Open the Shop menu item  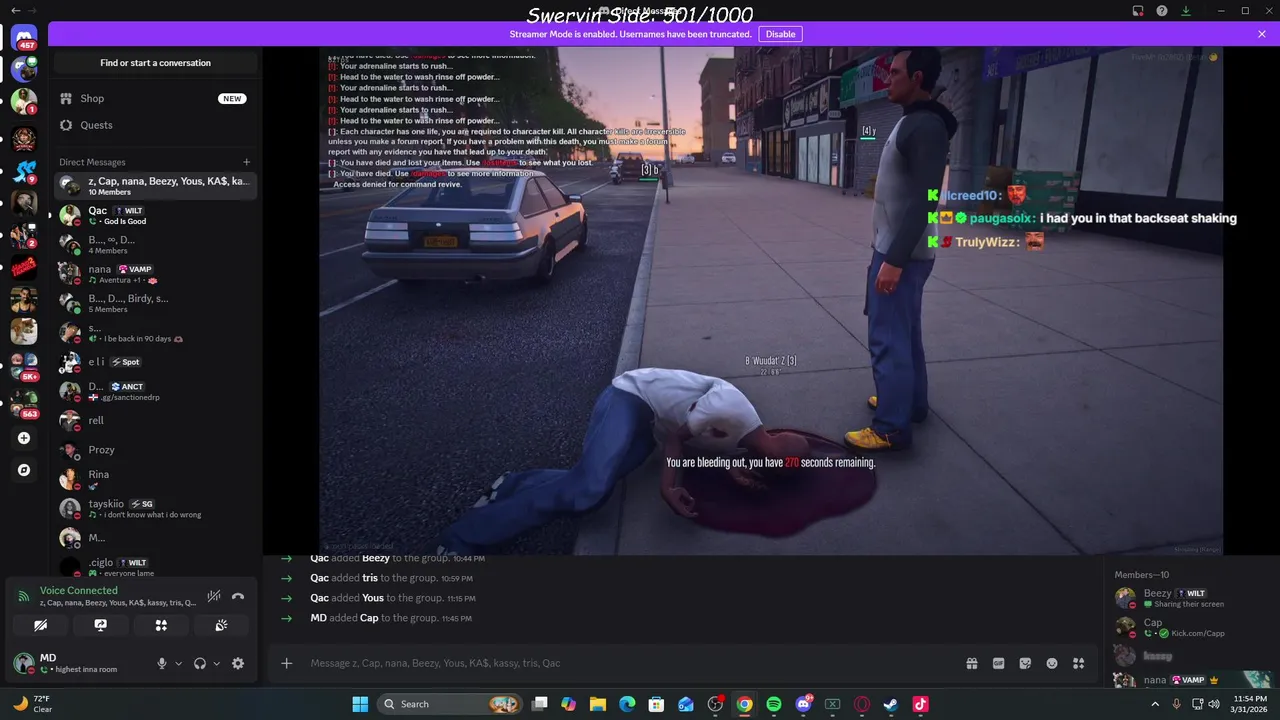pos(155,98)
